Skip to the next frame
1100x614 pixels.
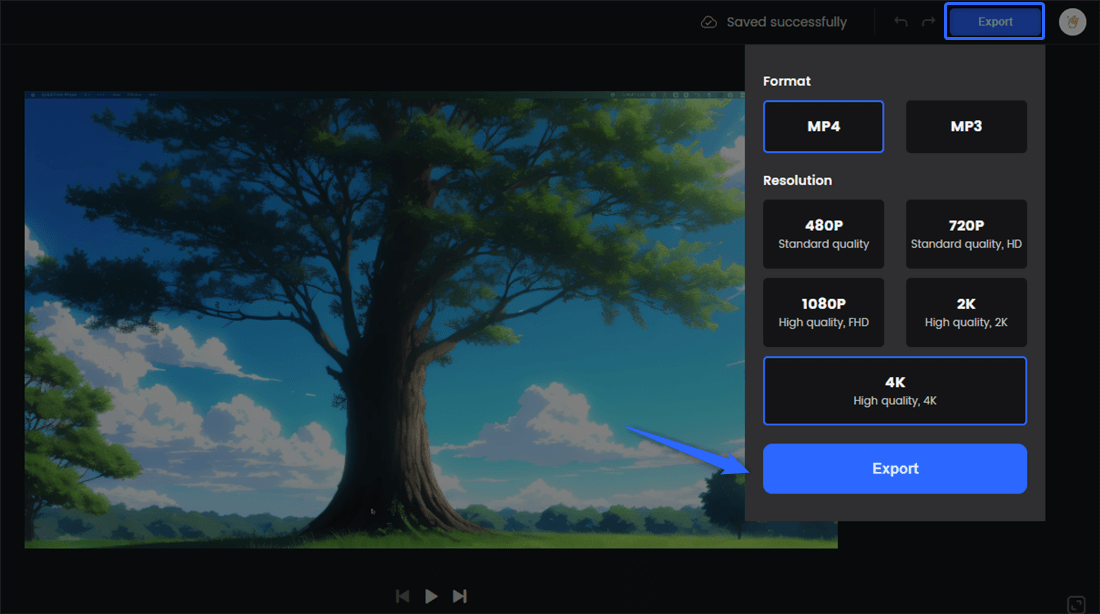(x=460, y=596)
